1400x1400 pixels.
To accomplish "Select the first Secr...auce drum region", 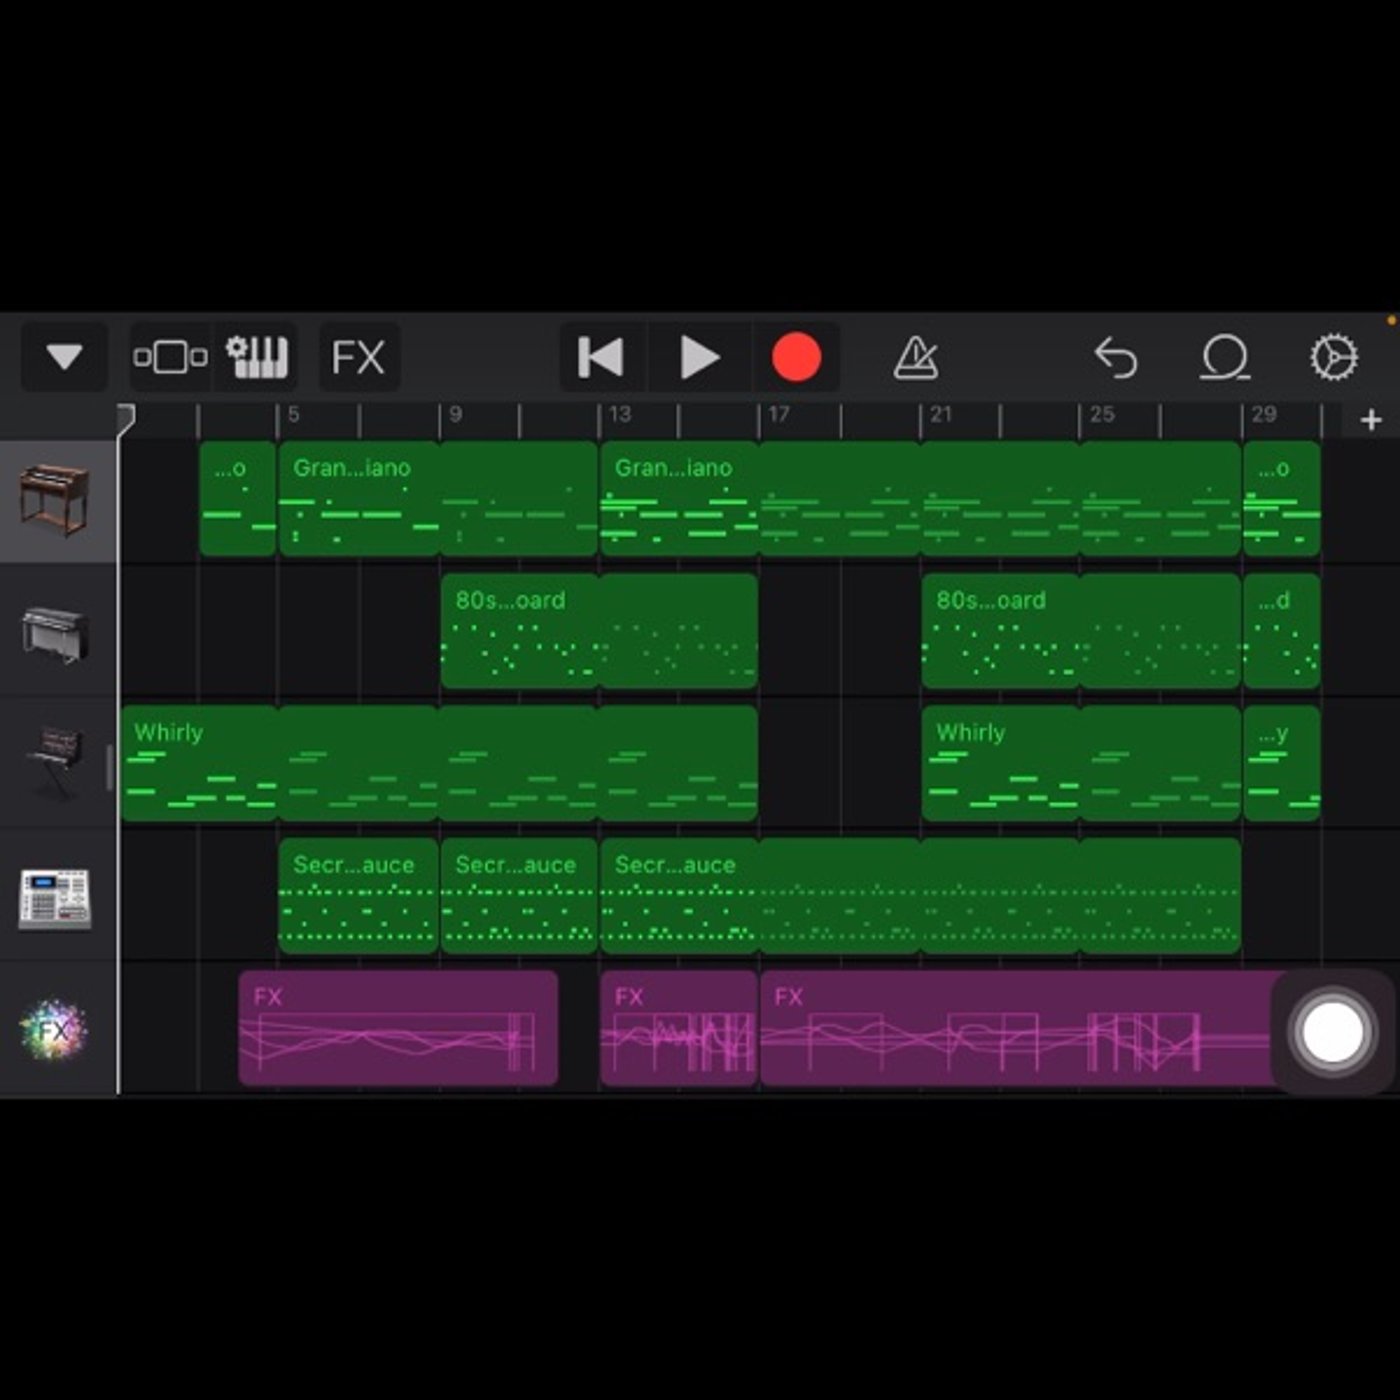I will (359, 895).
